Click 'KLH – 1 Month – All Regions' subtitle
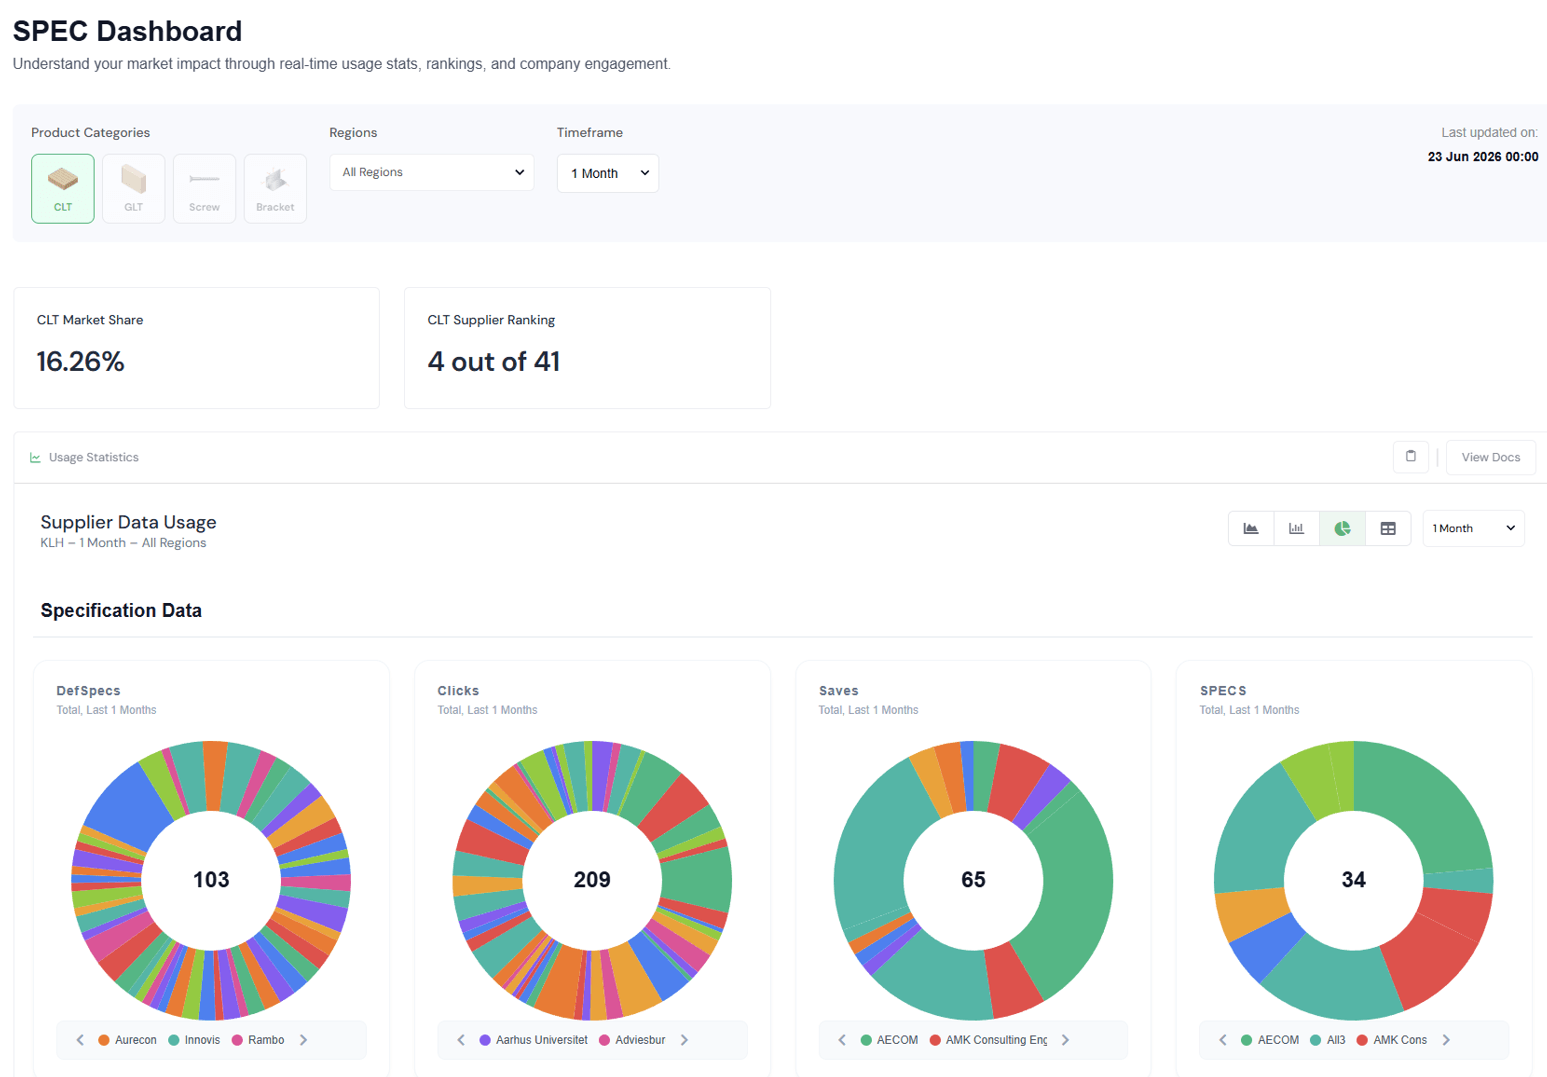This screenshot has width=1547, height=1077. click(123, 543)
